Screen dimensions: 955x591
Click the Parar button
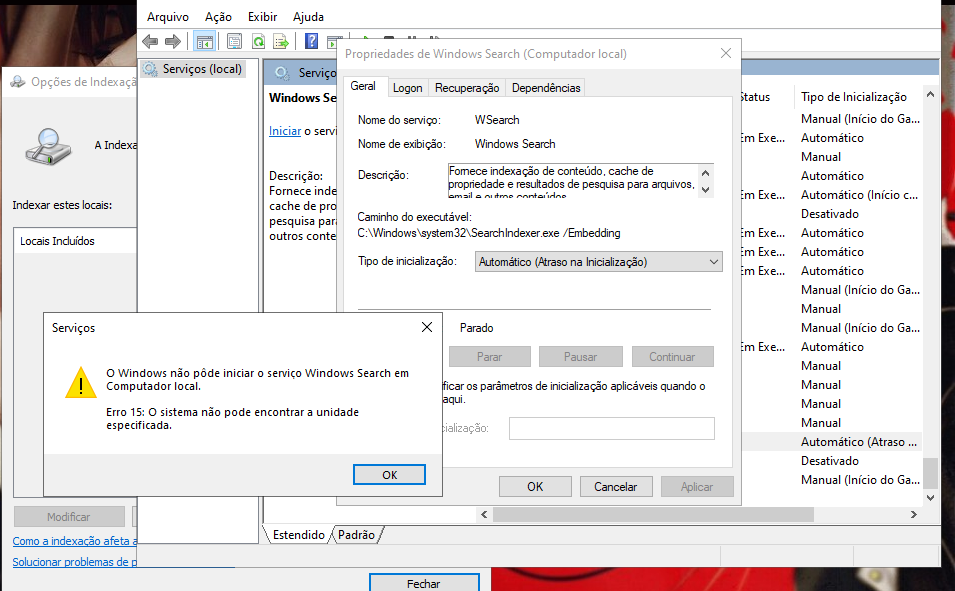[490, 357]
